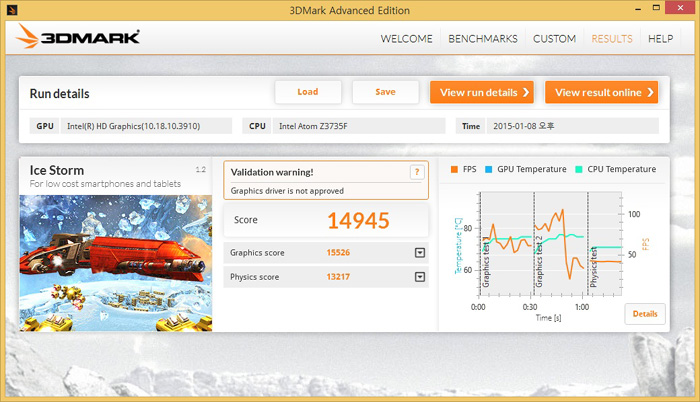The height and width of the screenshot is (402, 700).
Task: Open View run details
Action: coord(482,92)
